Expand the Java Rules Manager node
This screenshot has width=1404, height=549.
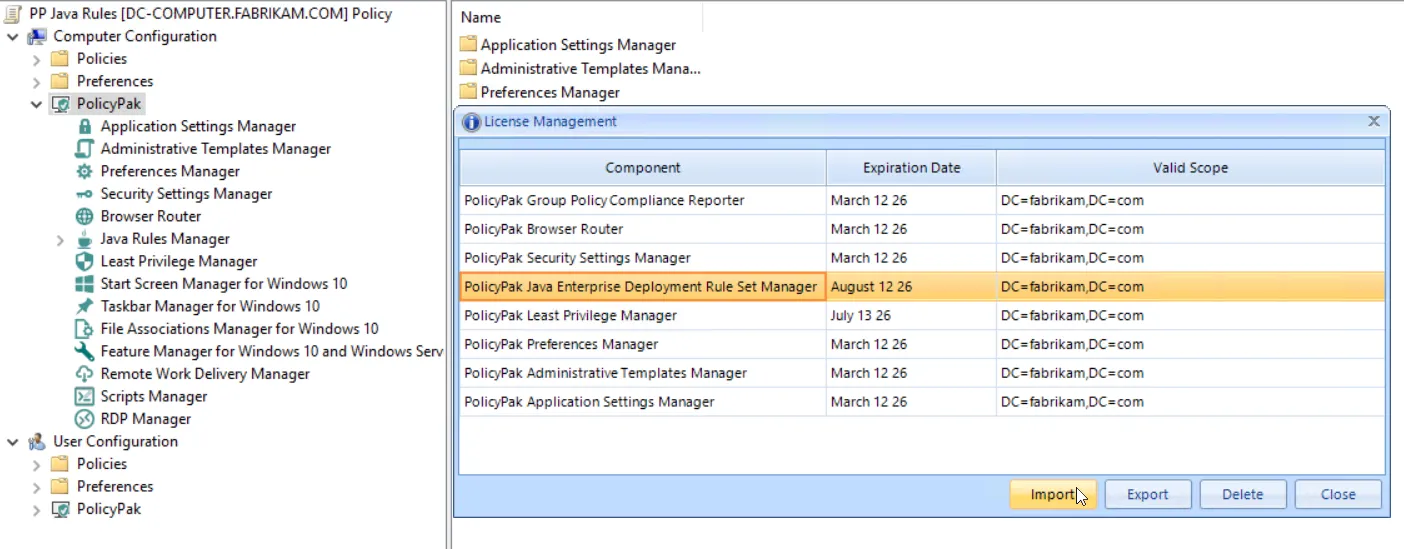point(60,239)
